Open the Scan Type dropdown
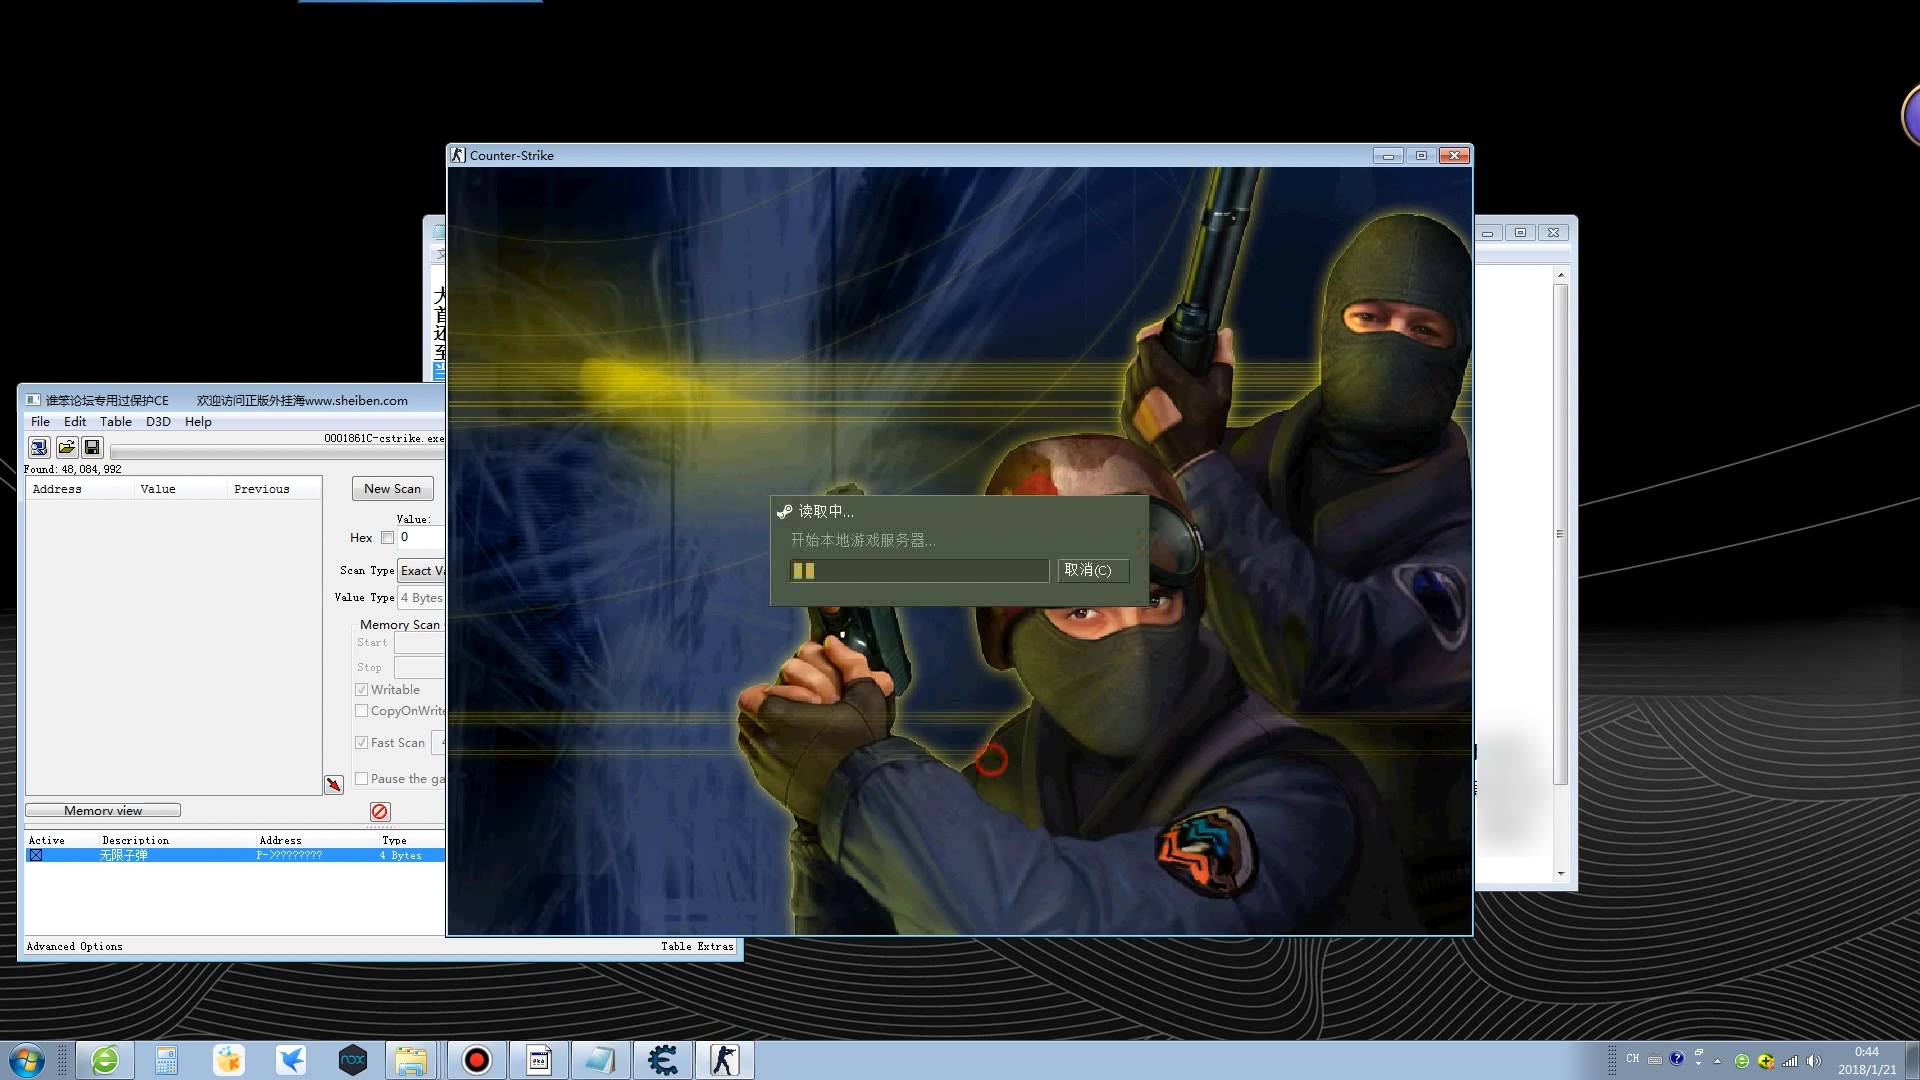The image size is (1920, 1080). pyautogui.click(x=421, y=570)
